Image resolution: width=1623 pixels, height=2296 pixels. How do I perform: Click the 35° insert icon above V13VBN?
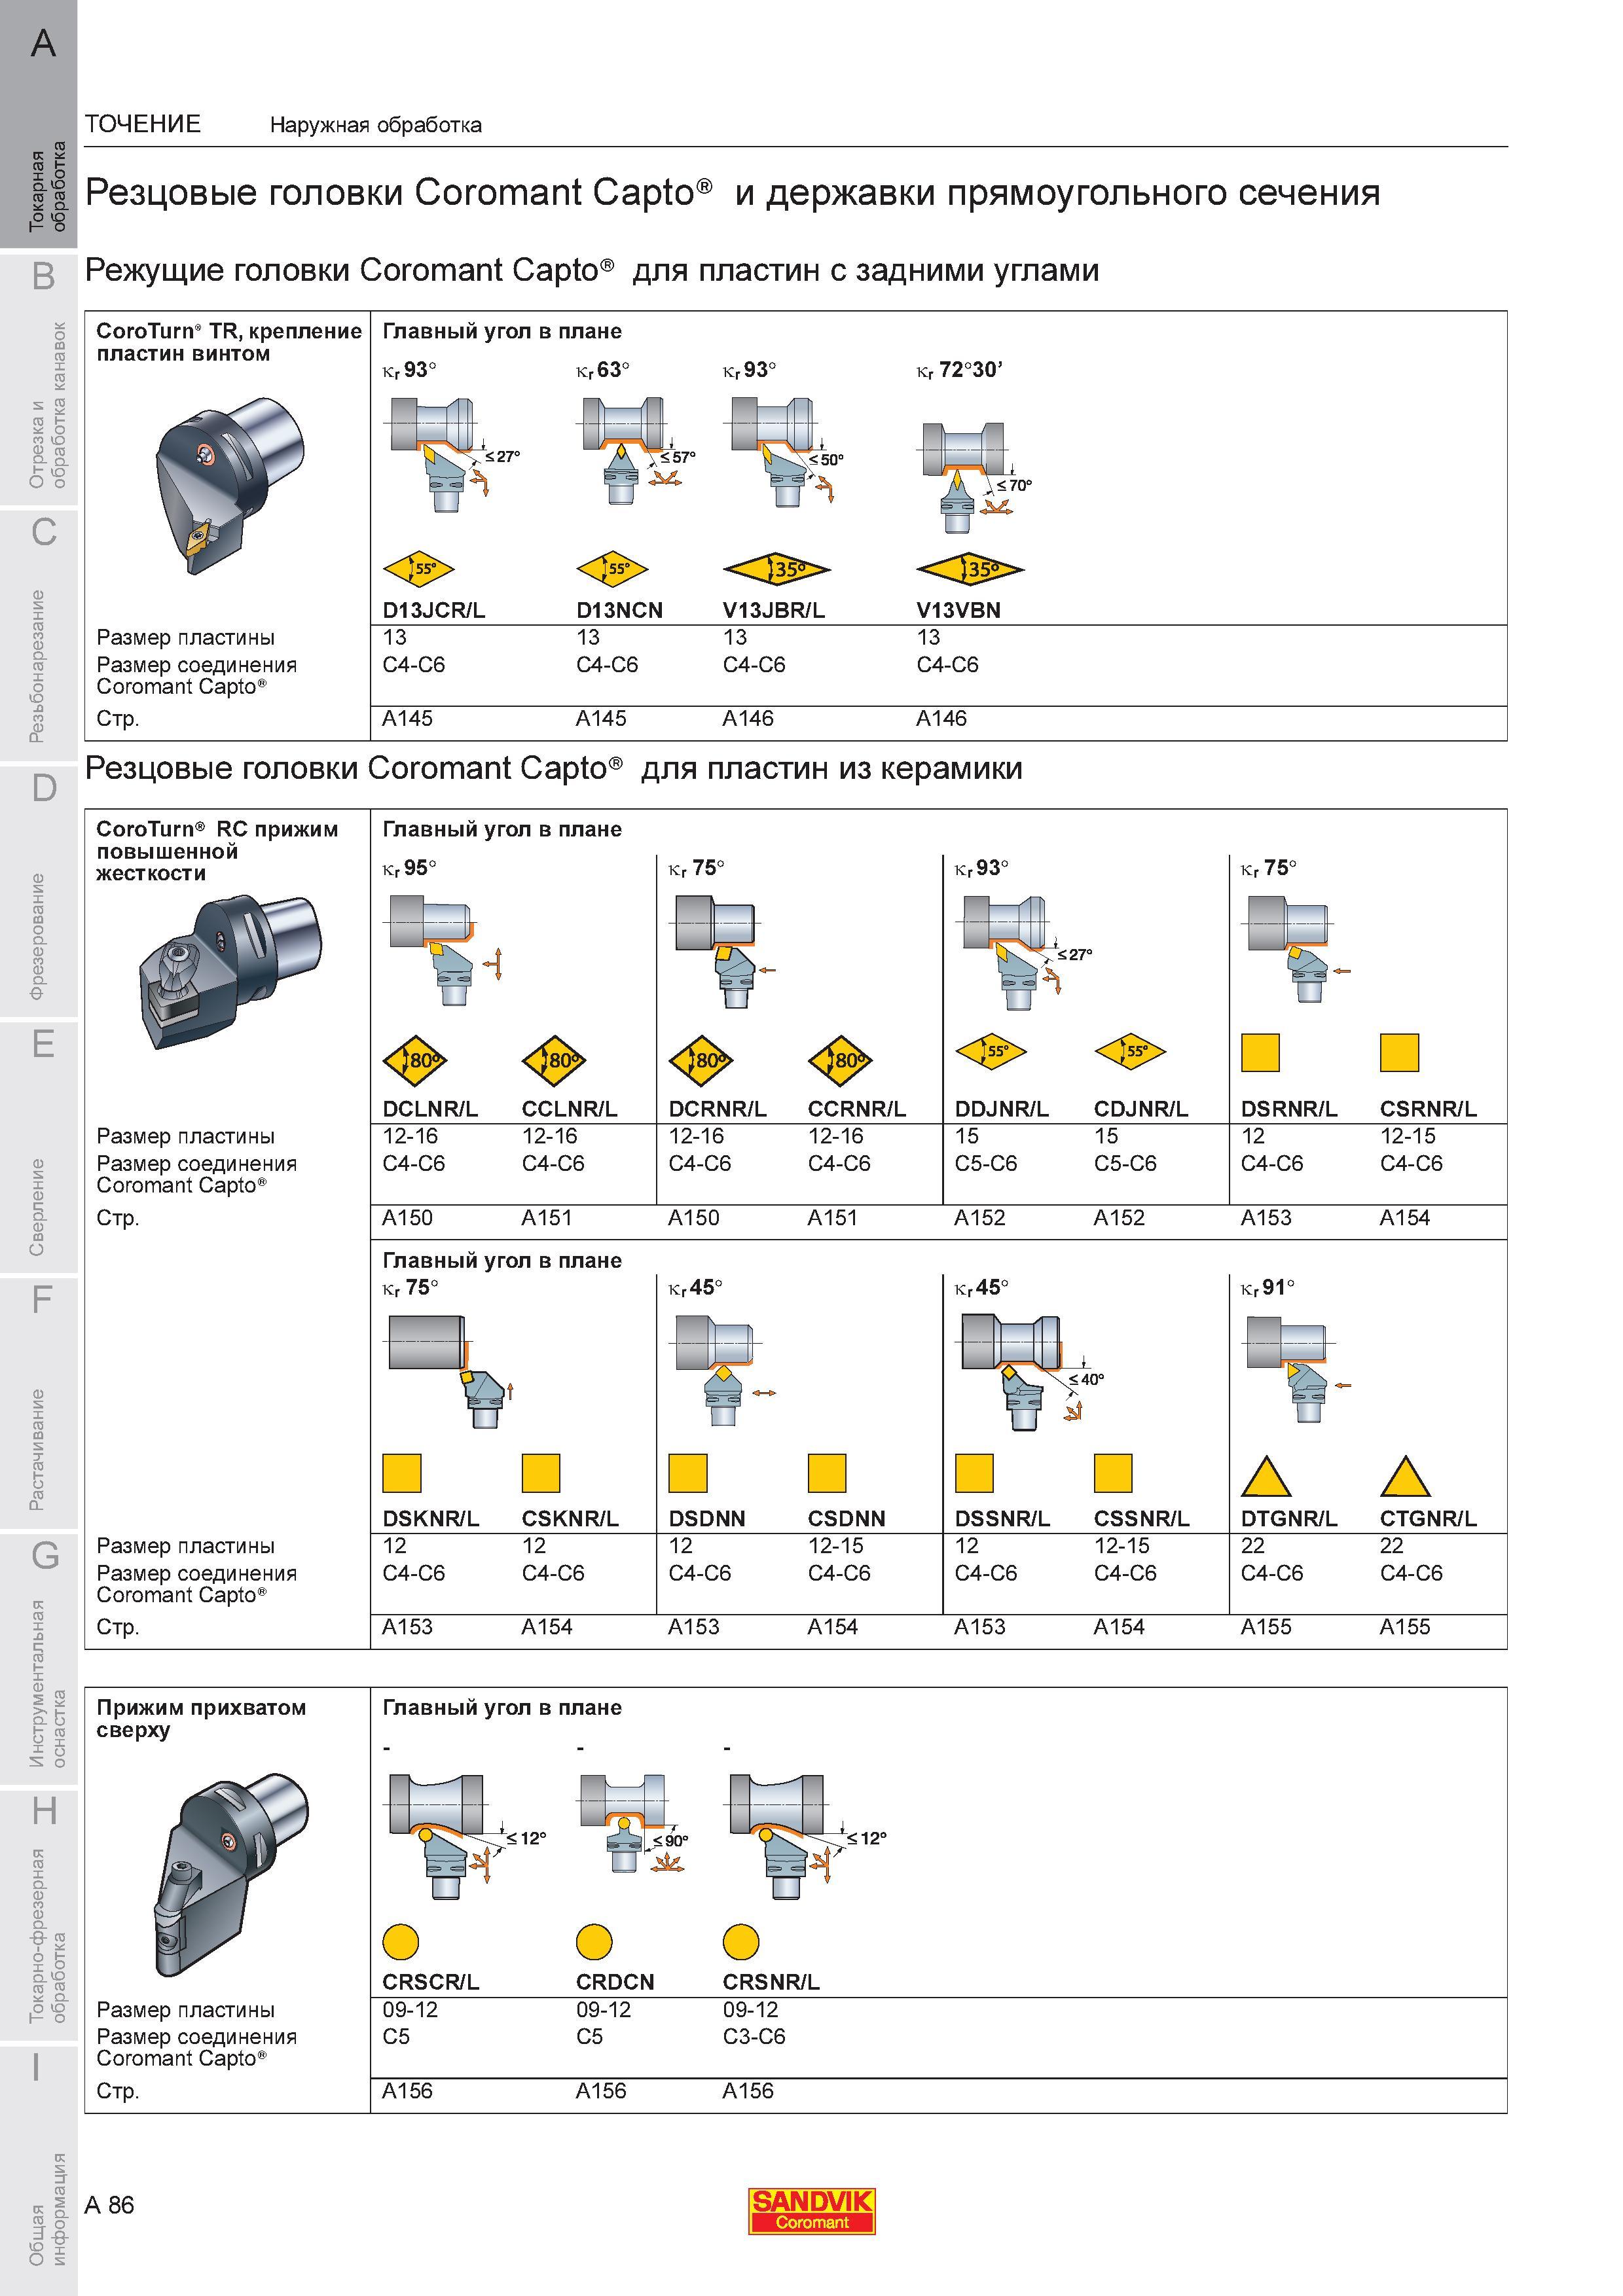[970, 570]
